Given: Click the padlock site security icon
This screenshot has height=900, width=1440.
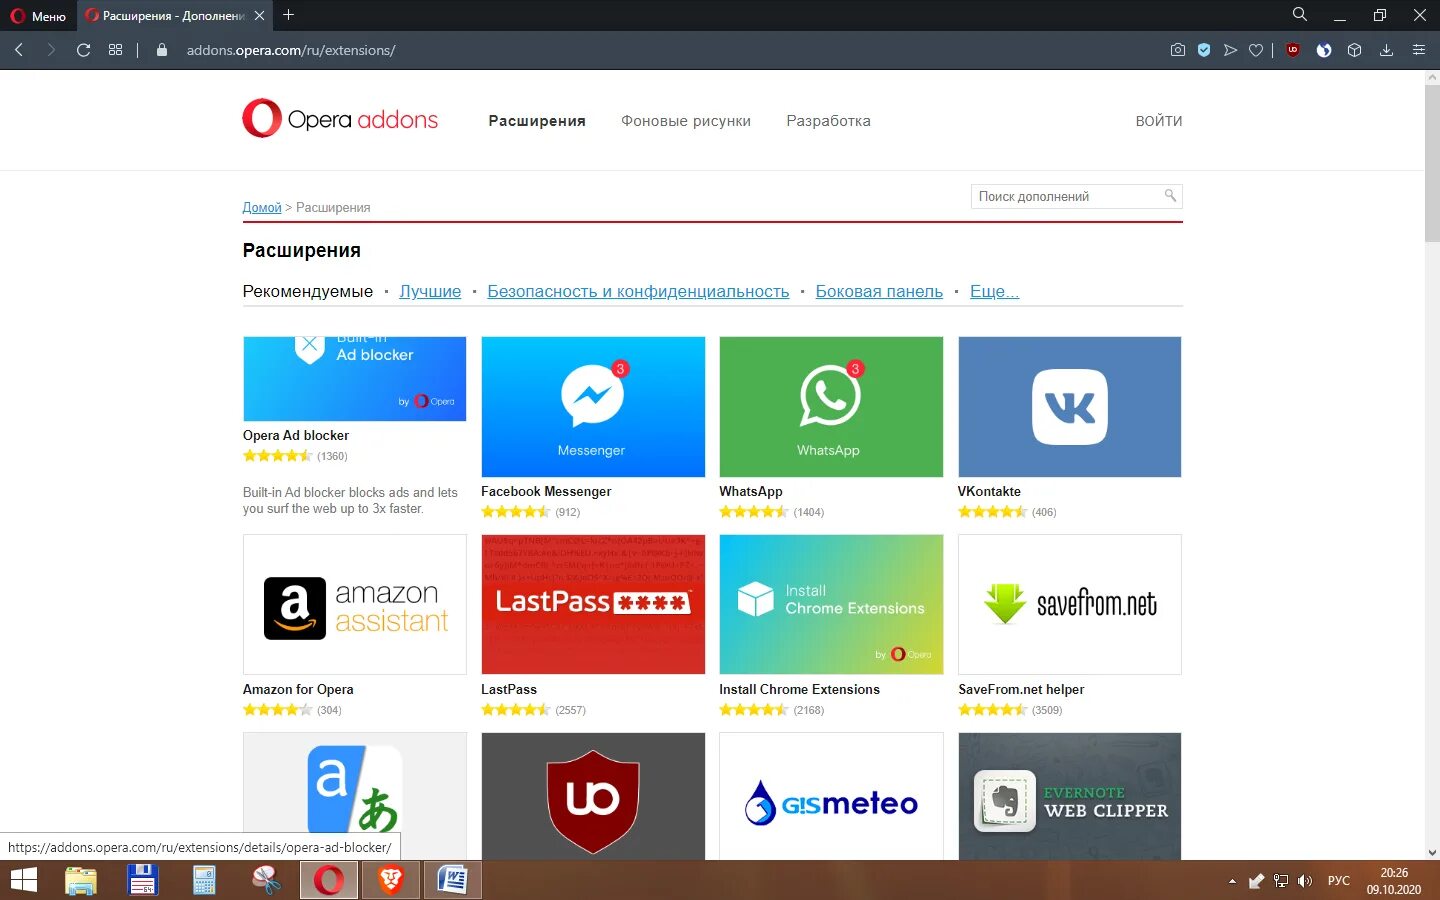Looking at the screenshot, I should (x=162, y=50).
